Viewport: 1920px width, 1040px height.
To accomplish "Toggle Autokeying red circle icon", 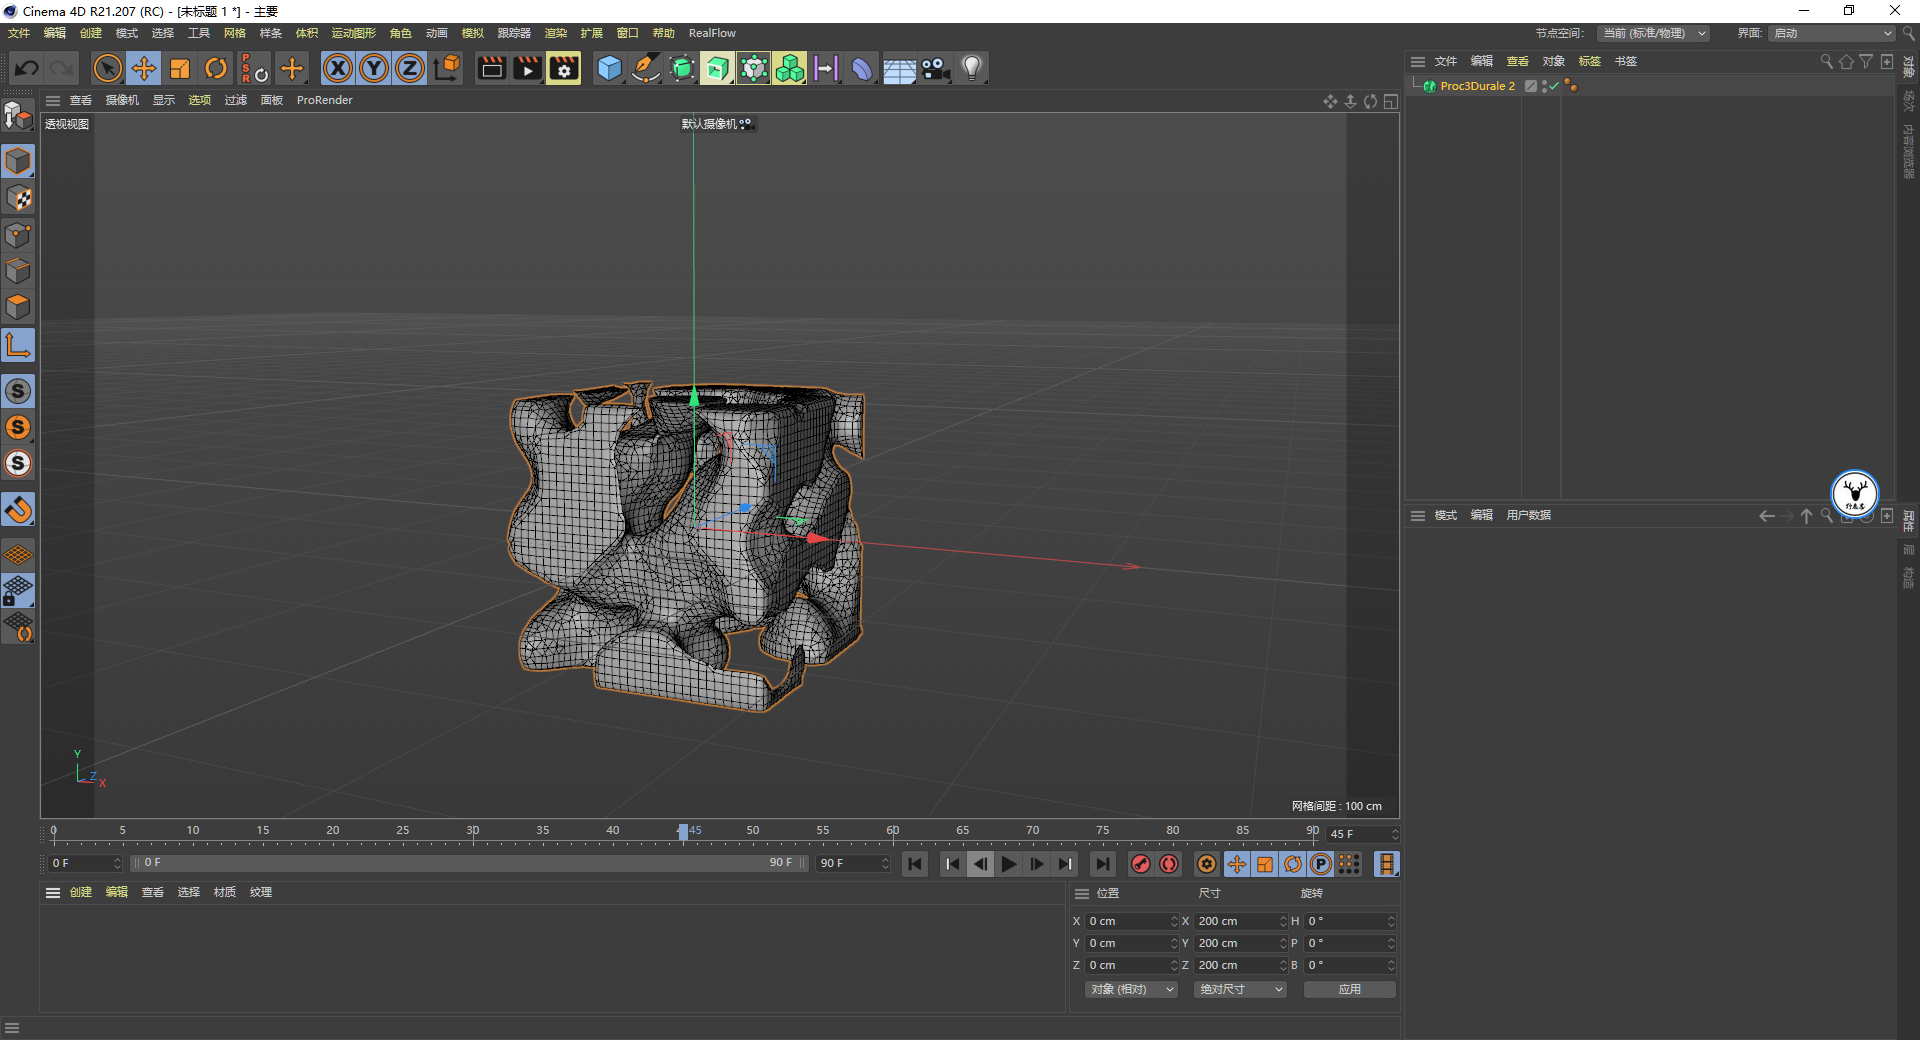I will pos(1169,864).
